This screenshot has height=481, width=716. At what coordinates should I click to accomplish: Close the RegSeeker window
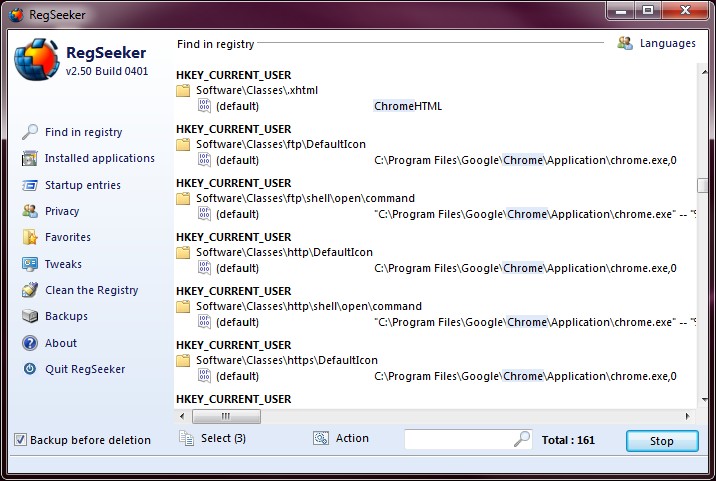click(685, 10)
